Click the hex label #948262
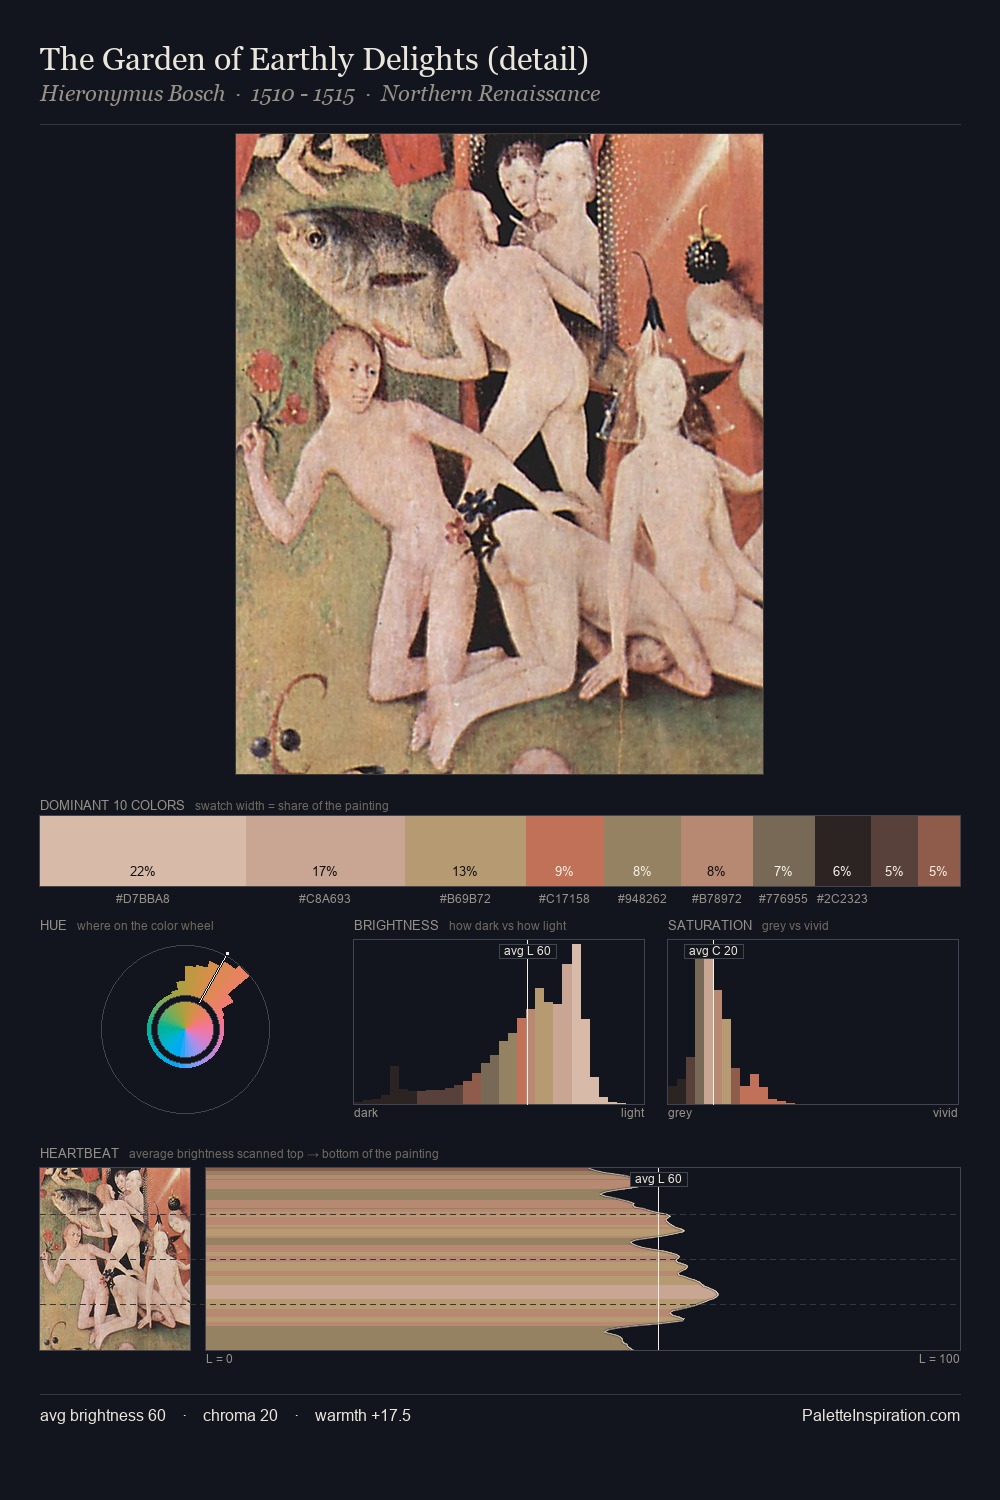The width and height of the screenshot is (1000, 1500). click(642, 899)
